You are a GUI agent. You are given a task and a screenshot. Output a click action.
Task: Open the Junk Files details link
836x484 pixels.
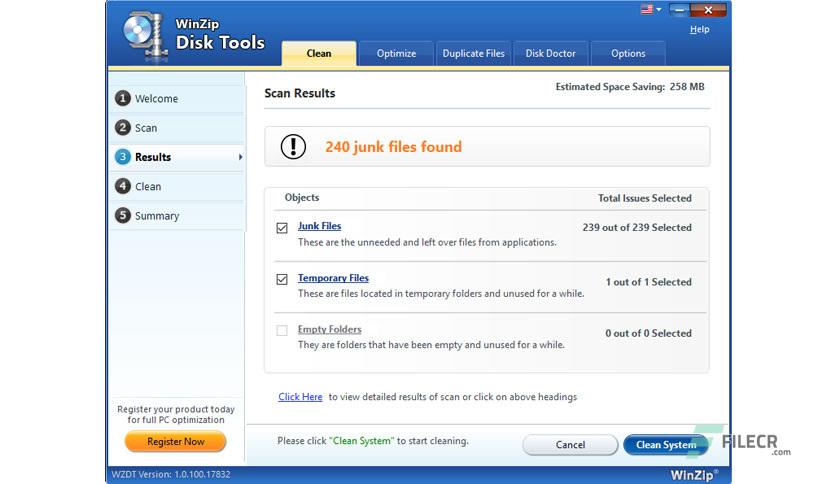[x=319, y=226]
